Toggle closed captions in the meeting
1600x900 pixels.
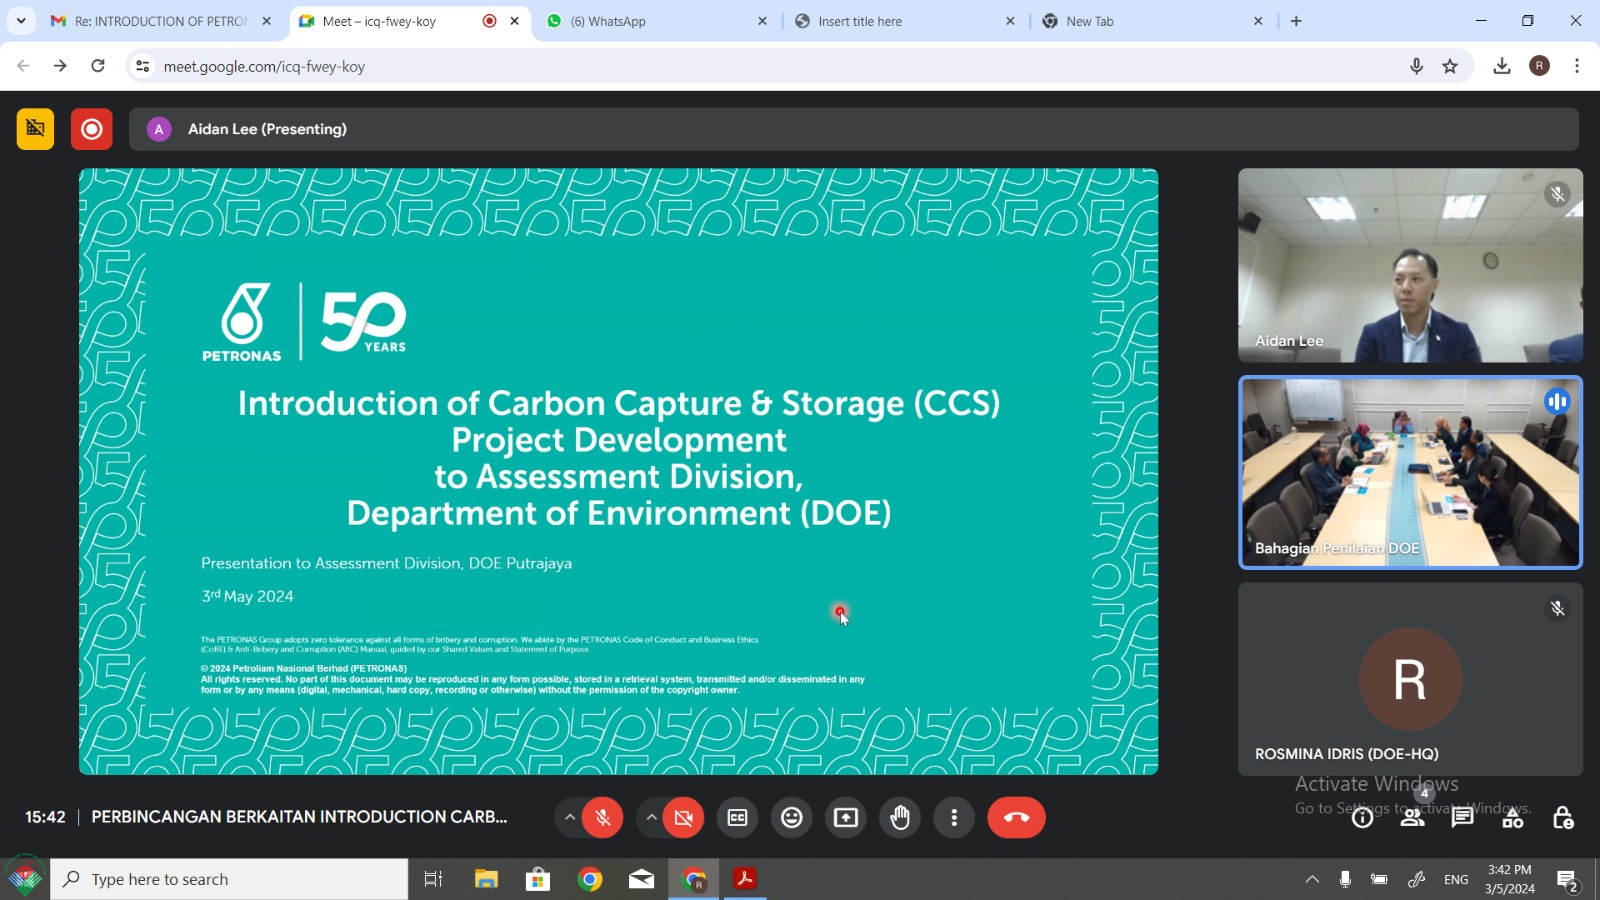(737, 818)
